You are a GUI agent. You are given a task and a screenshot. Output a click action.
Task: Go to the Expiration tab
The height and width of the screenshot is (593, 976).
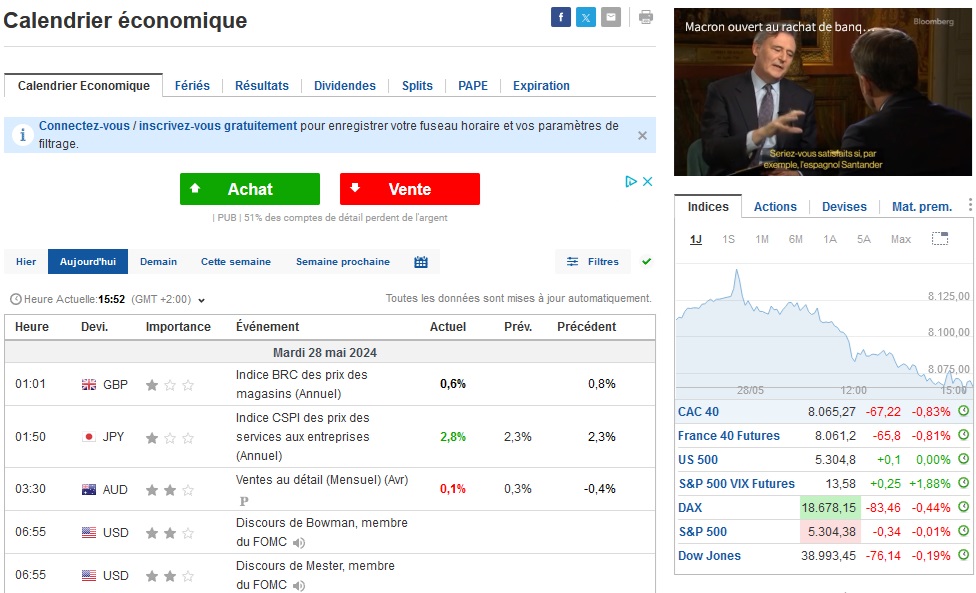point(542,86)
